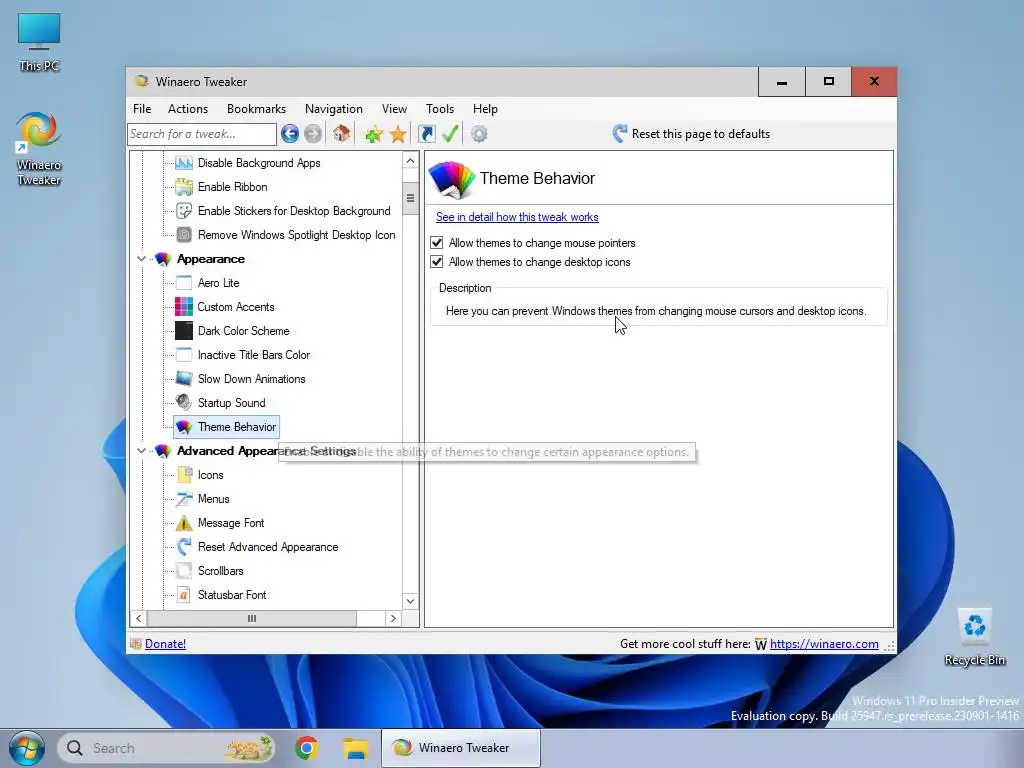
Task: Select Theme Behavior tree item
Action: [227, 427]
